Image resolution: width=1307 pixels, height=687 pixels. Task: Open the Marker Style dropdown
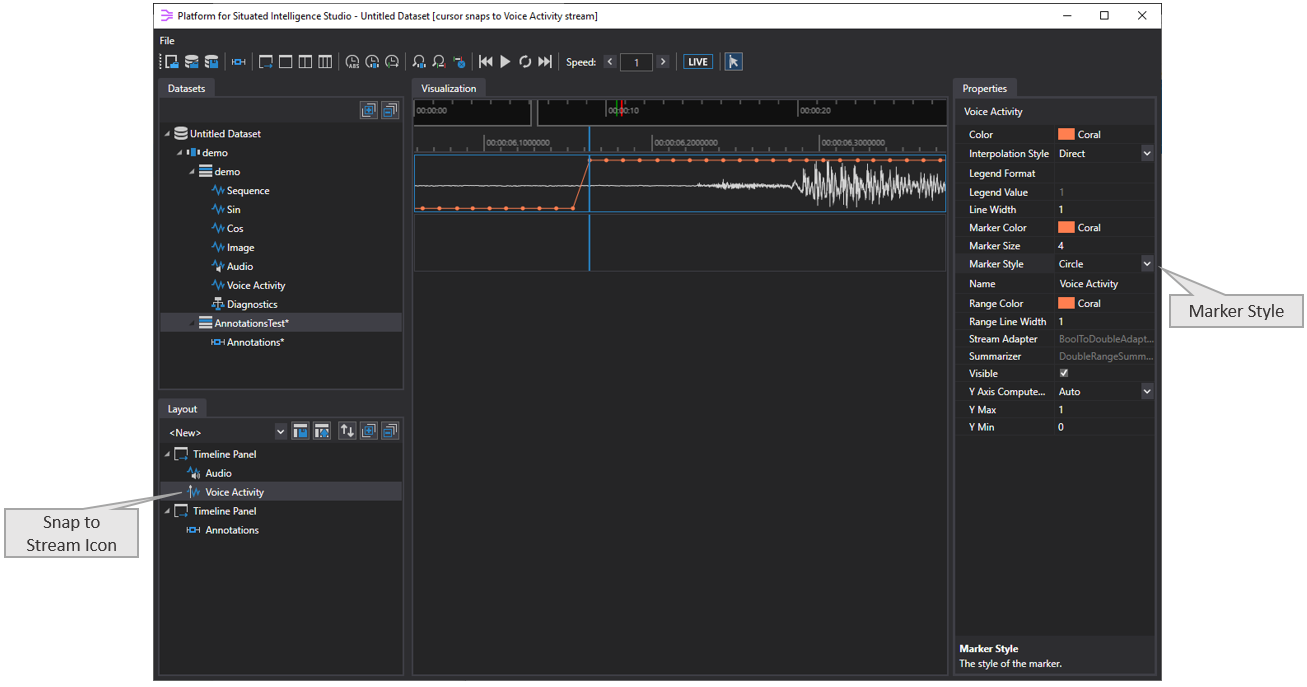pos(1147,264)
